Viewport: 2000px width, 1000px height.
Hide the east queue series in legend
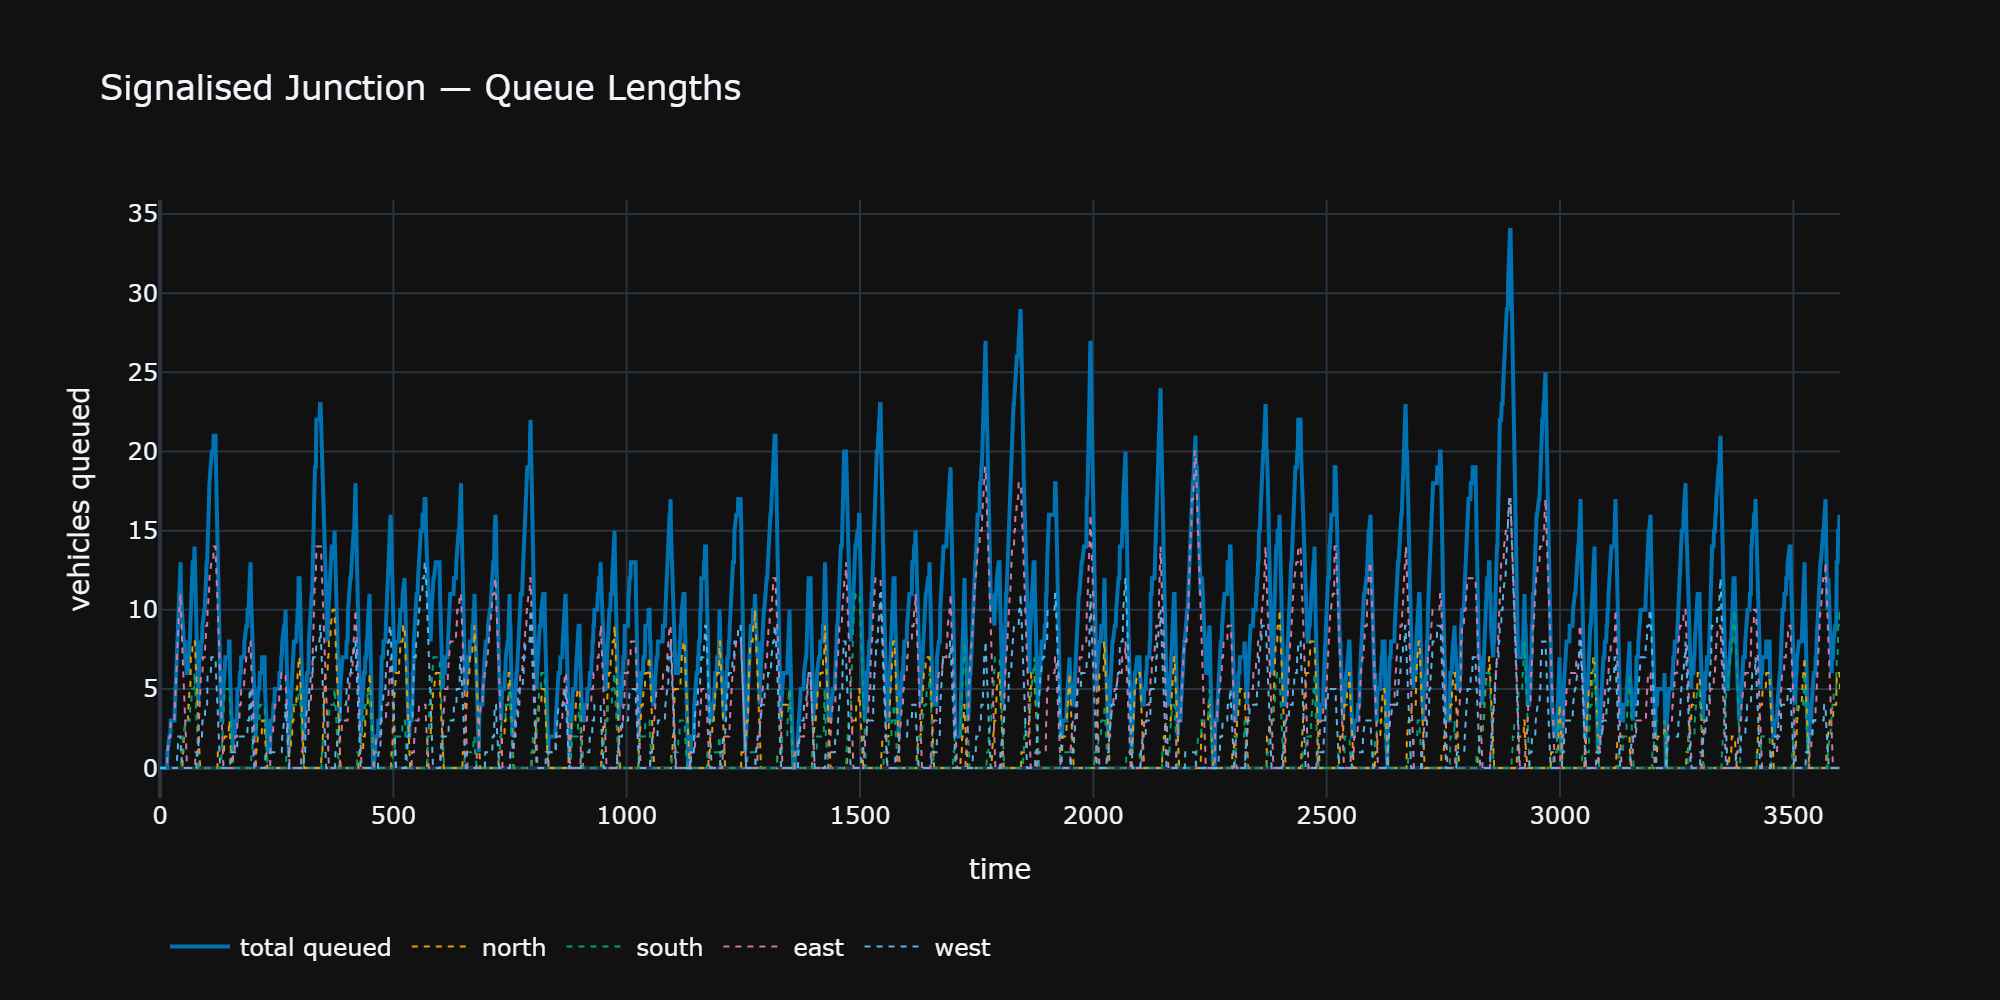(783, 947)
